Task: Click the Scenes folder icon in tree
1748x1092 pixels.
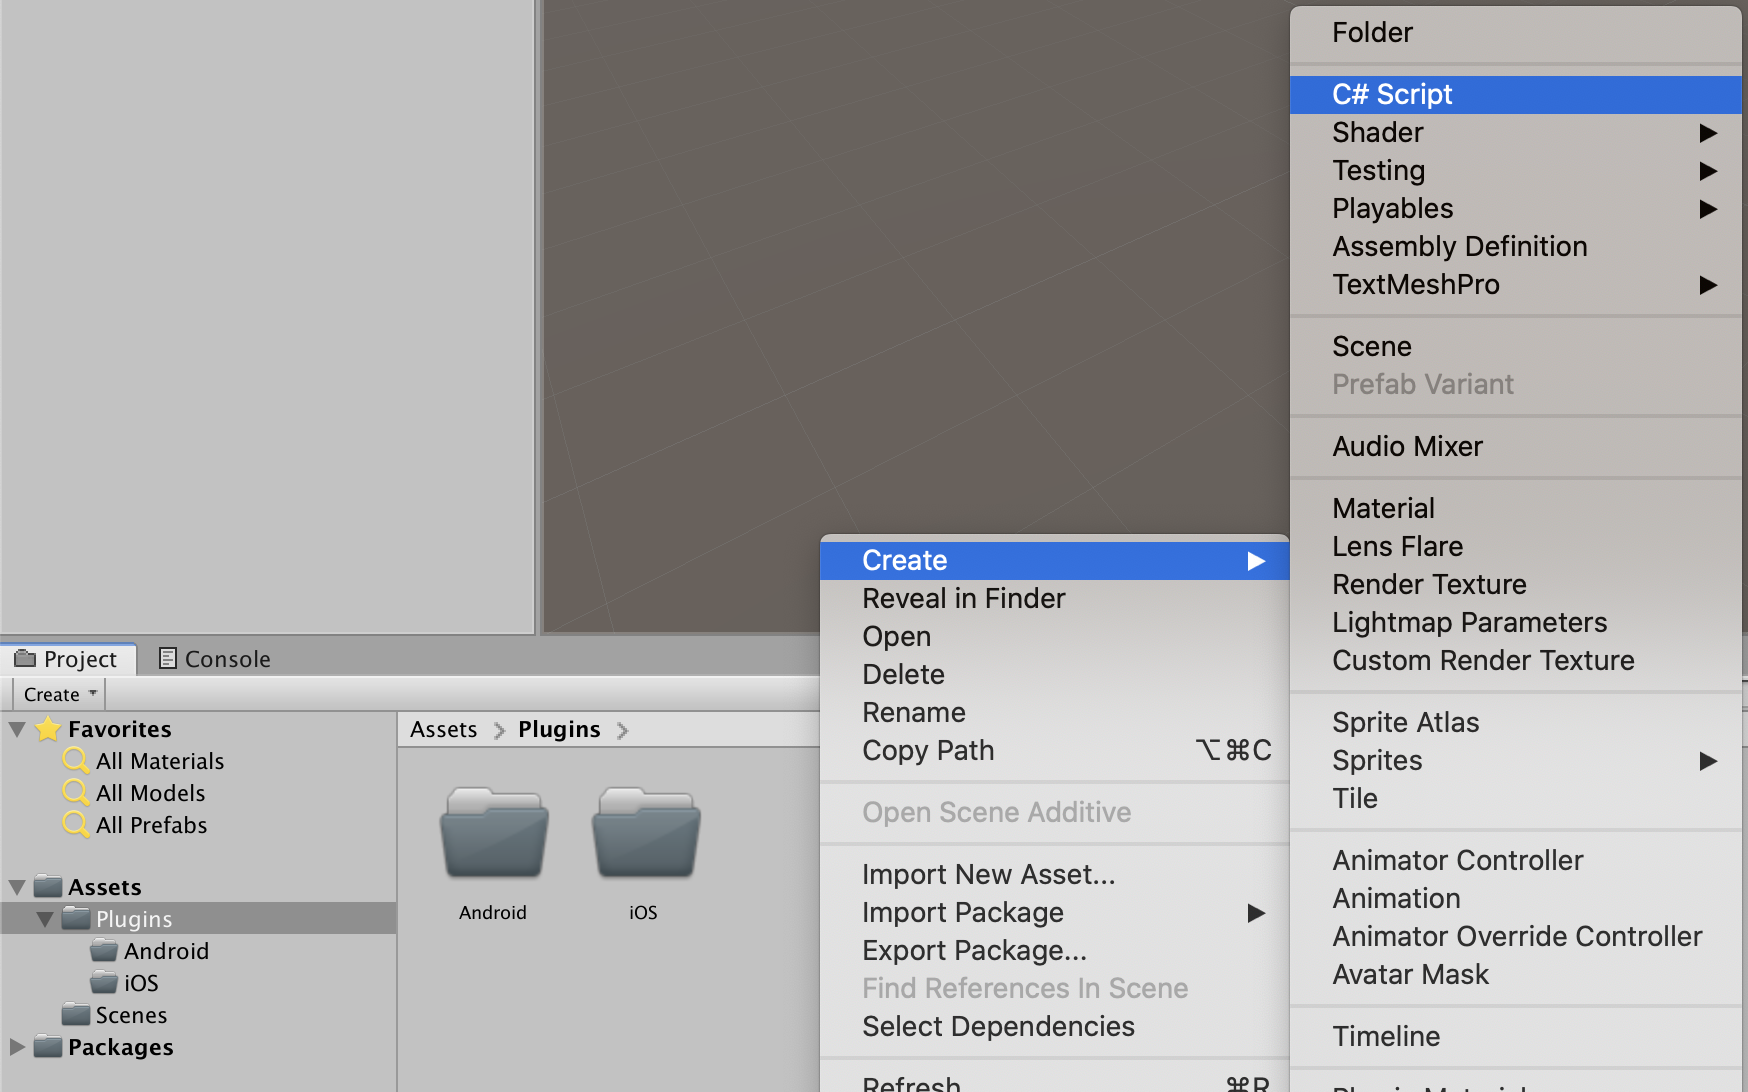Action: [x=76, y=1014]
